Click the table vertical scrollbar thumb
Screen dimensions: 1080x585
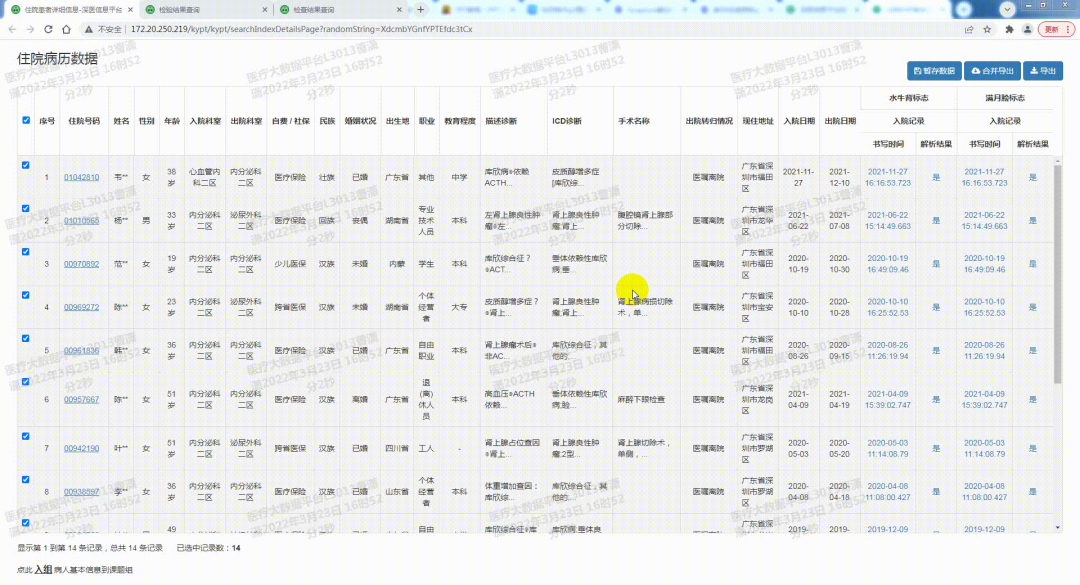1058,272
